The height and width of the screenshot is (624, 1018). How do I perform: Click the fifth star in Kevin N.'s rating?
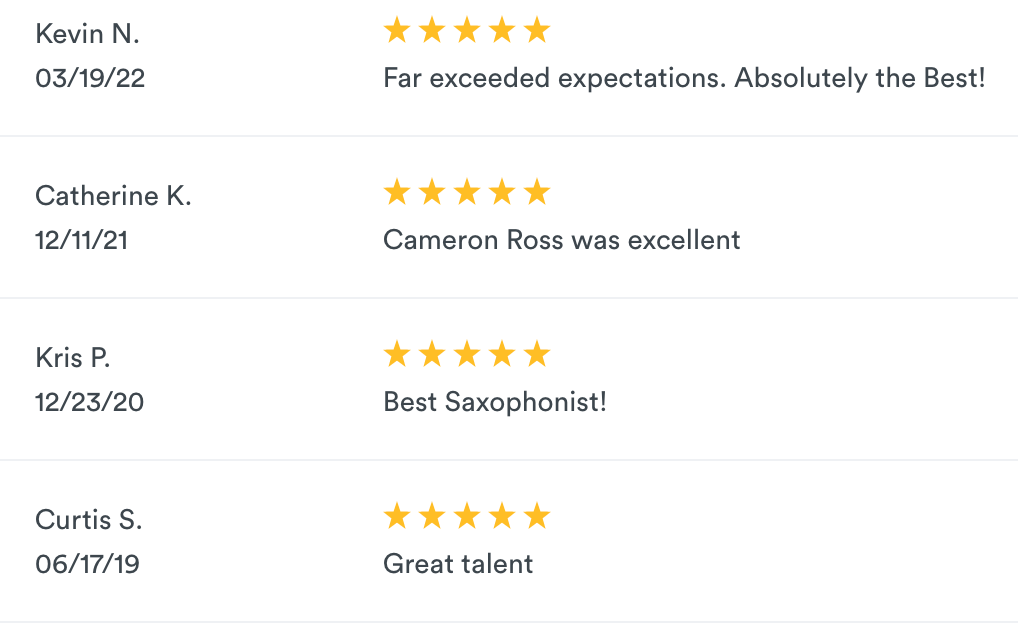click(x=537, y=30)
